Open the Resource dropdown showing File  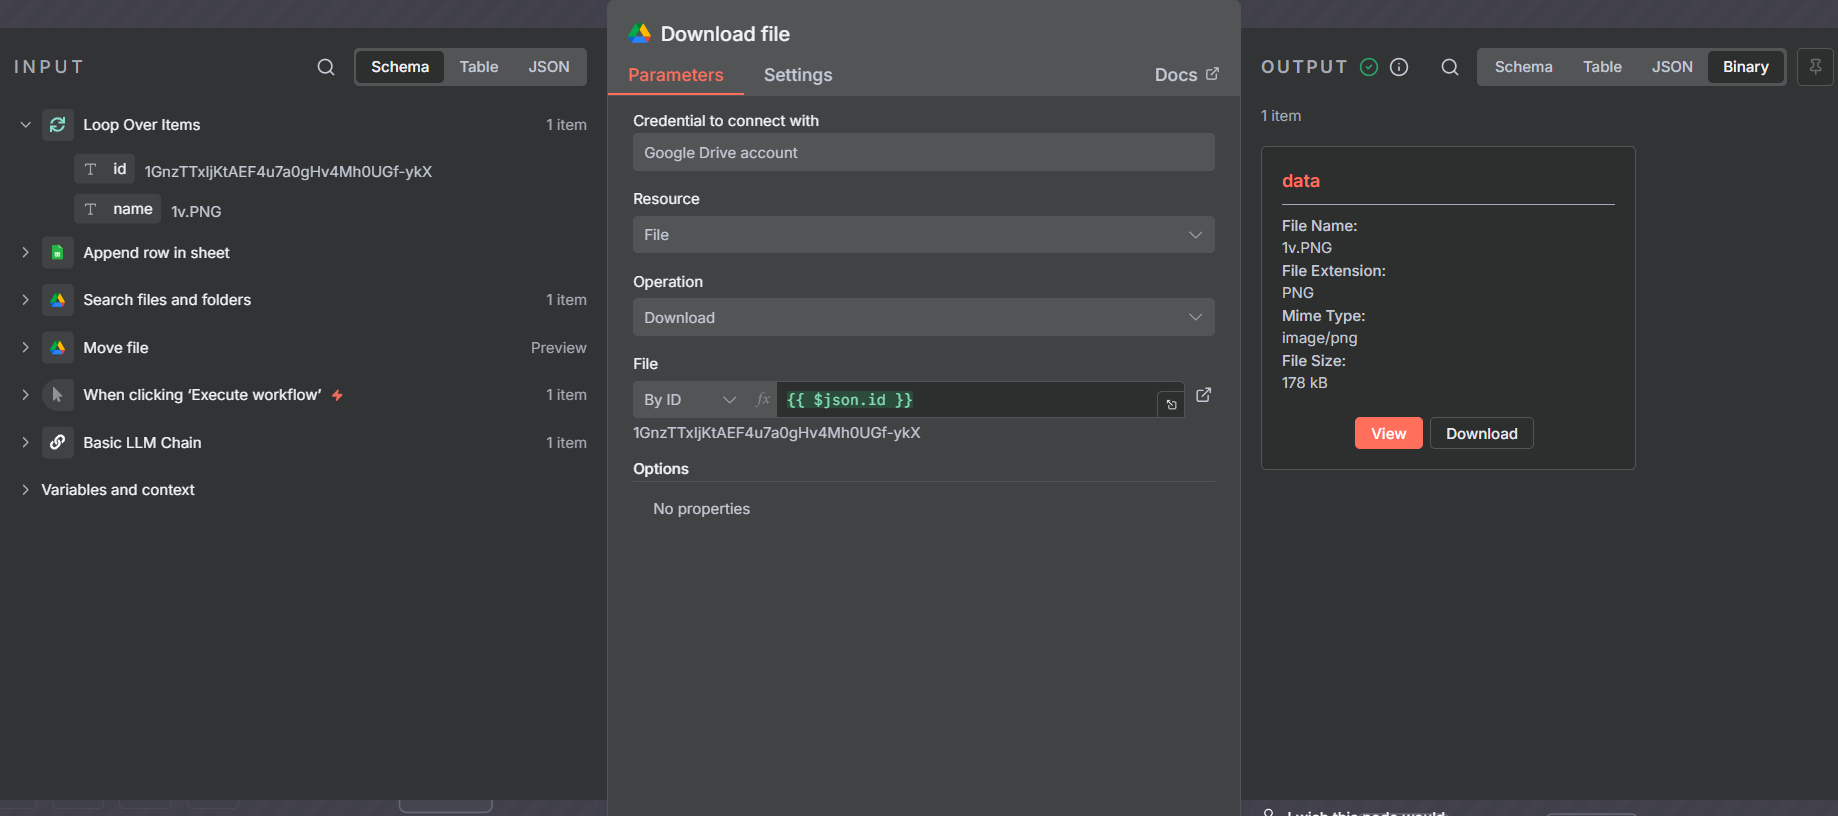click(x=923, y=235)
